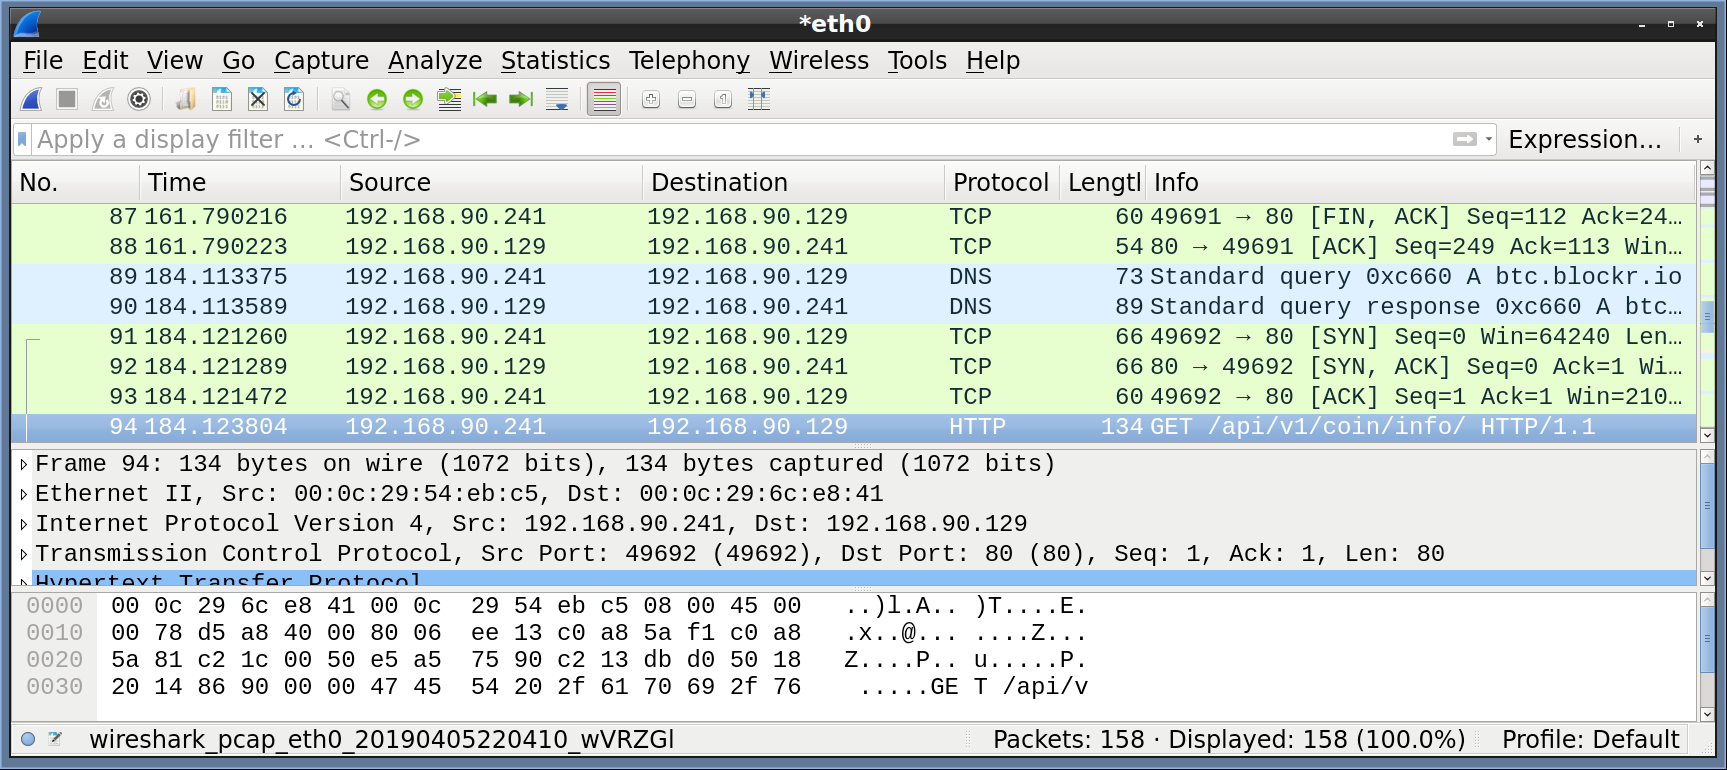Apply display filter arrow button
This screenshot has width=1727, height=770.
[x=1465, y=139]
